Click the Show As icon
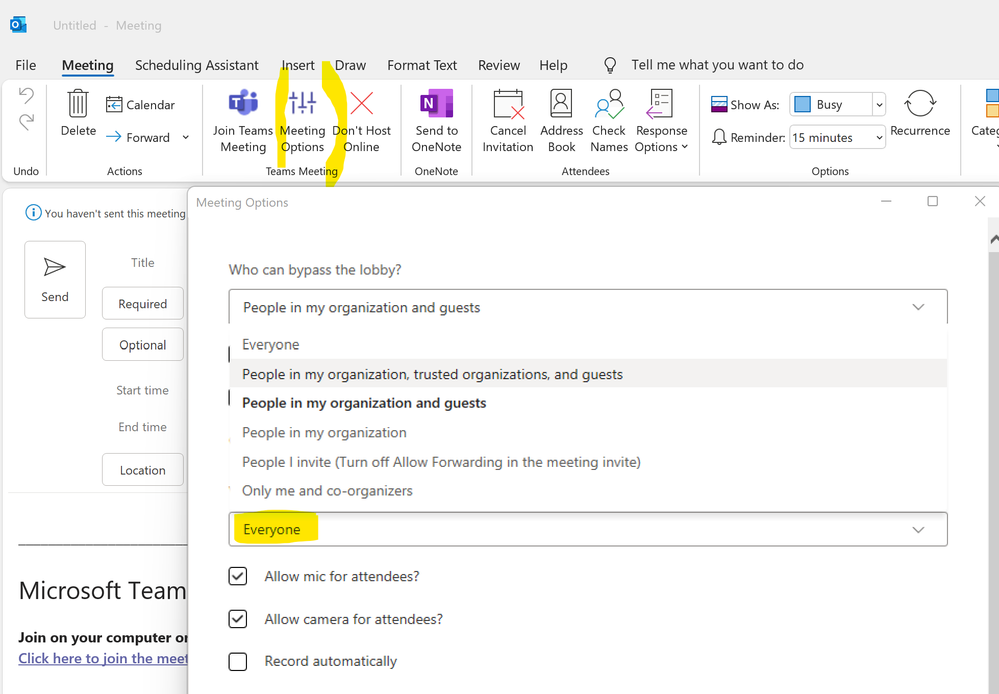 pyautogui.click(x=719, y=104)
